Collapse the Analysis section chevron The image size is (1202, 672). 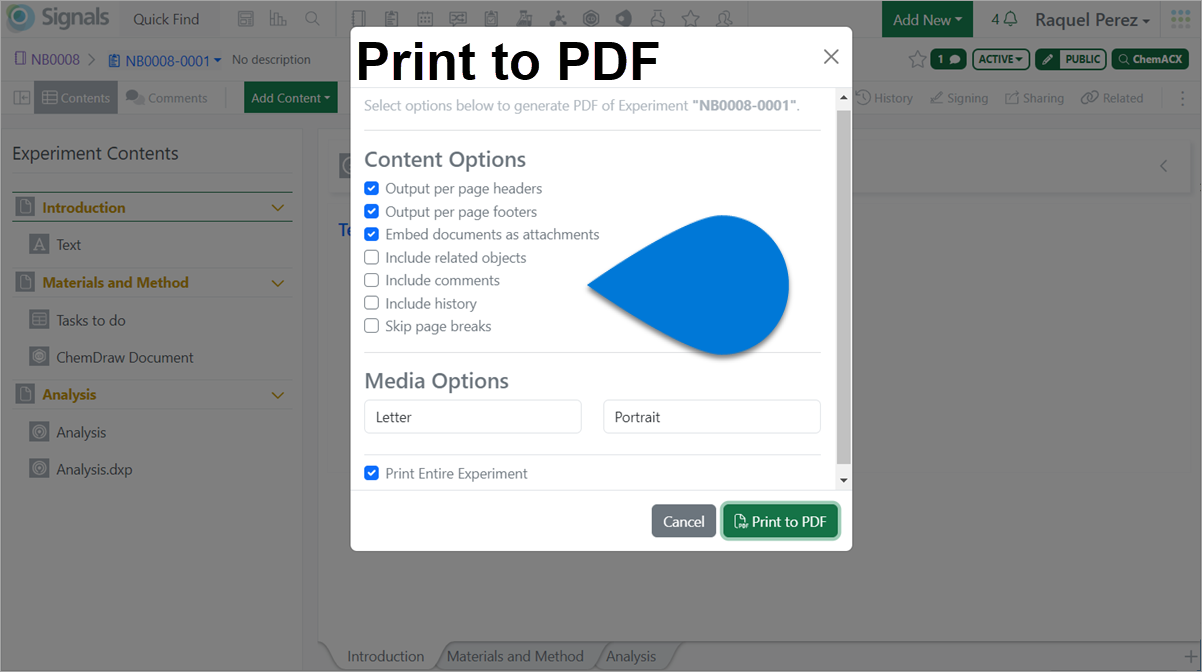pos(278,395)
